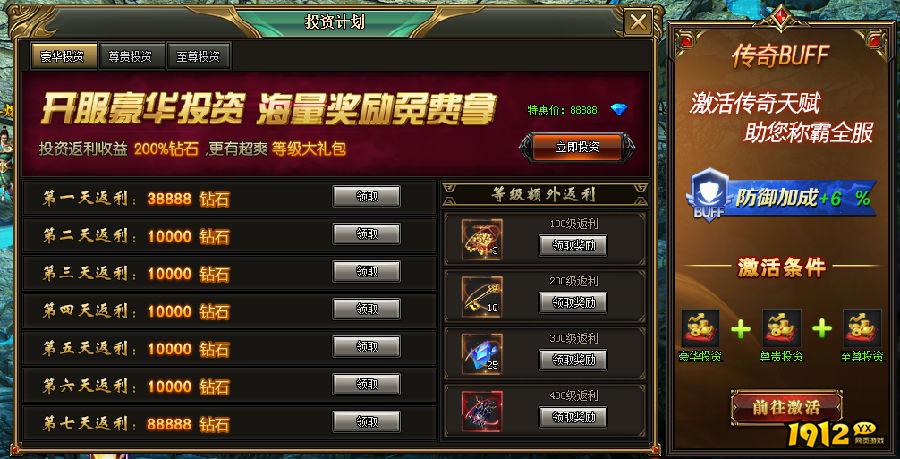
Task: Claim the level 400 rebate reward
Action: pos(572,417)
